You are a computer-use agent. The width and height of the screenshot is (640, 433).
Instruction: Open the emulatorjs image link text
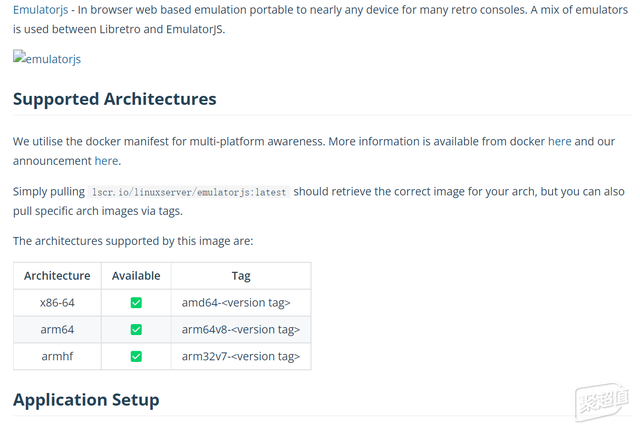(x=53, y=59)
